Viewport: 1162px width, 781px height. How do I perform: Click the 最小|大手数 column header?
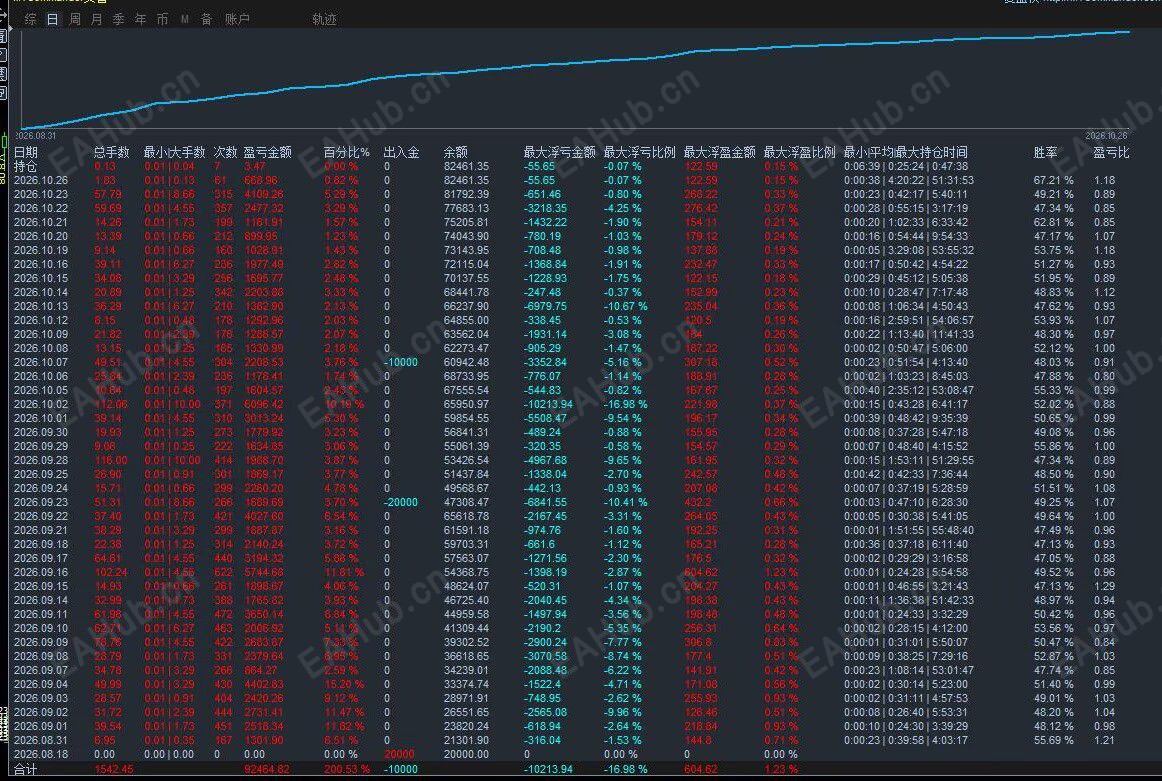click(x=174, y=152)
